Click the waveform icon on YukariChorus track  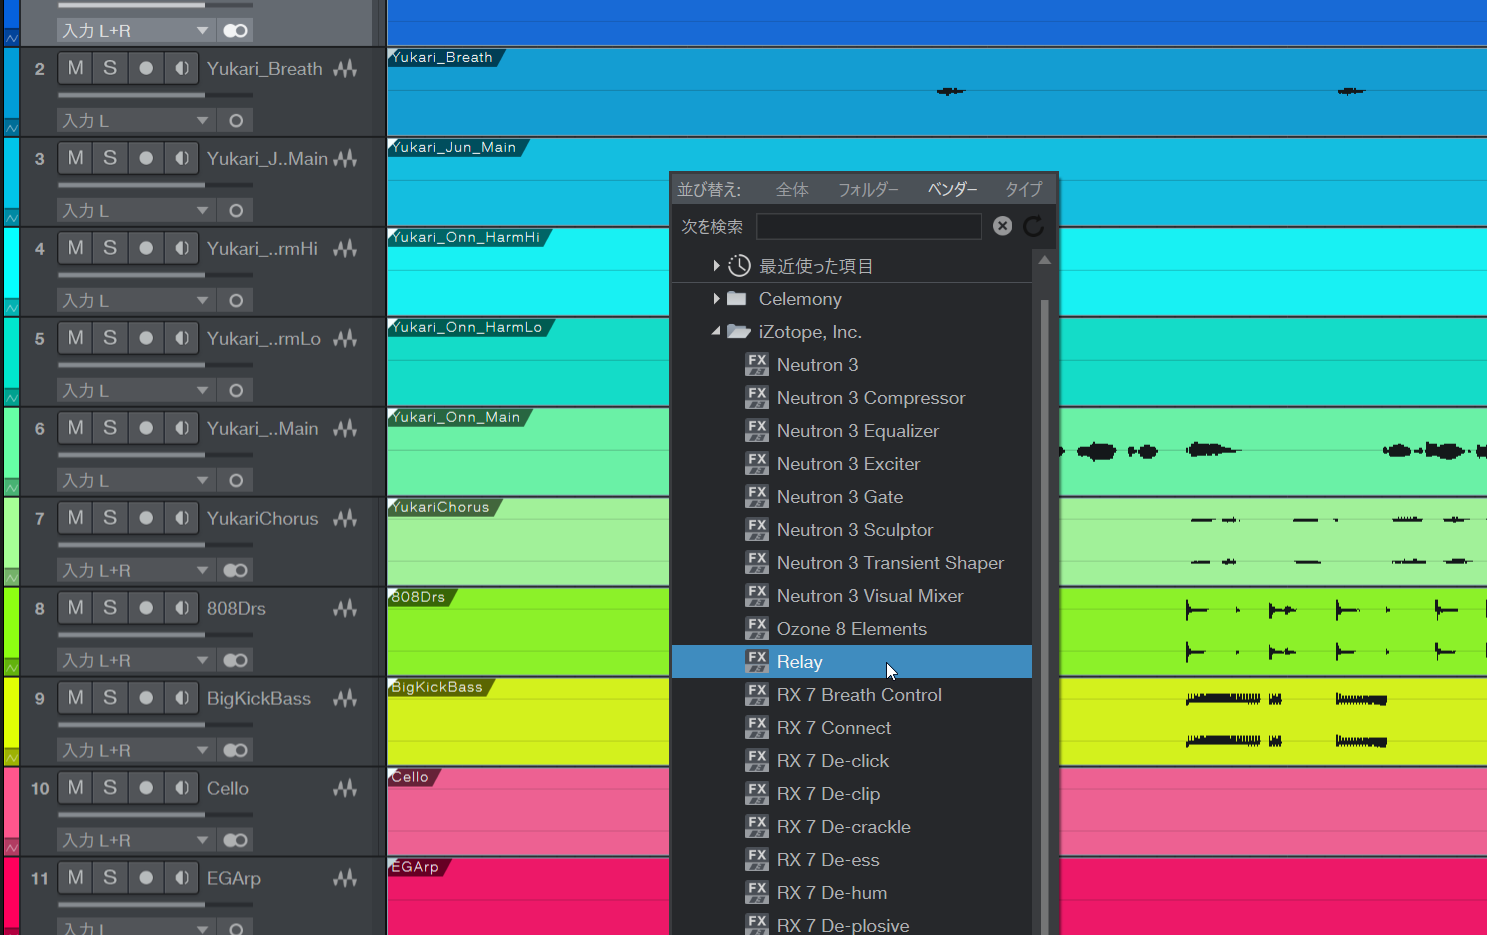(x=345, y=519)
